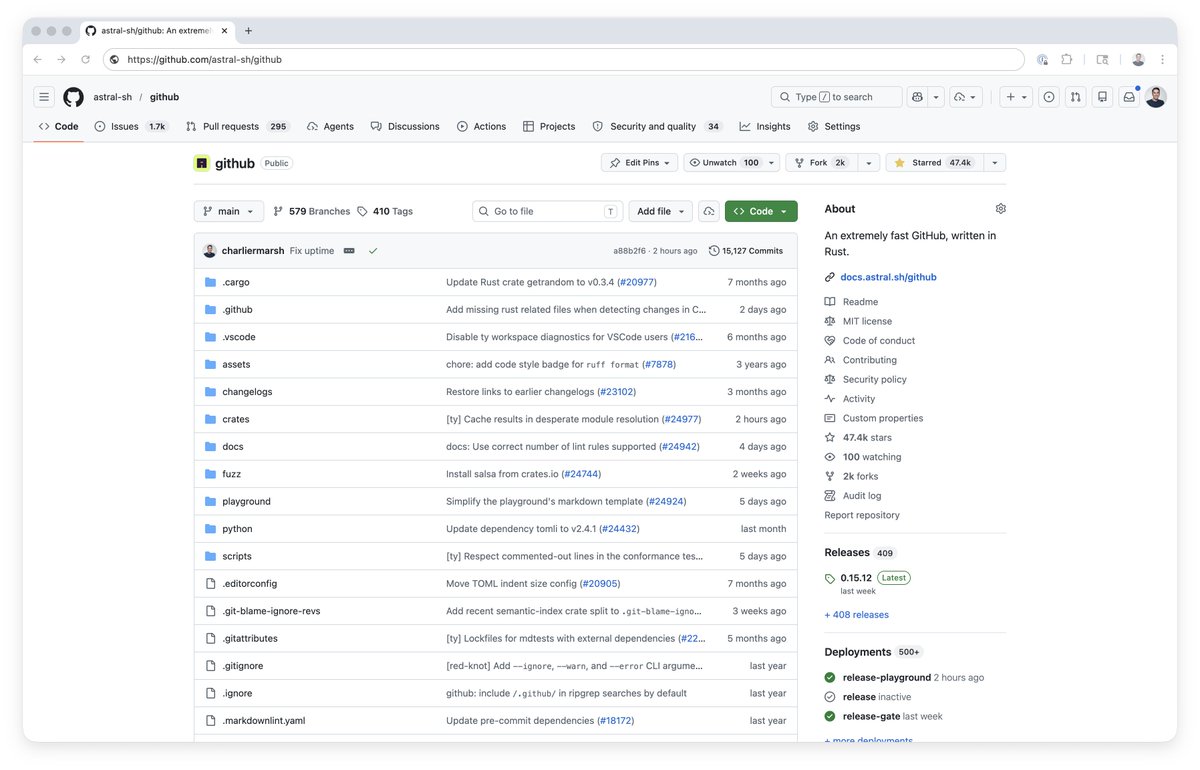Open the Add file dropdown
This screenshot has width=1200, height=770.
(x=660, y=211)
